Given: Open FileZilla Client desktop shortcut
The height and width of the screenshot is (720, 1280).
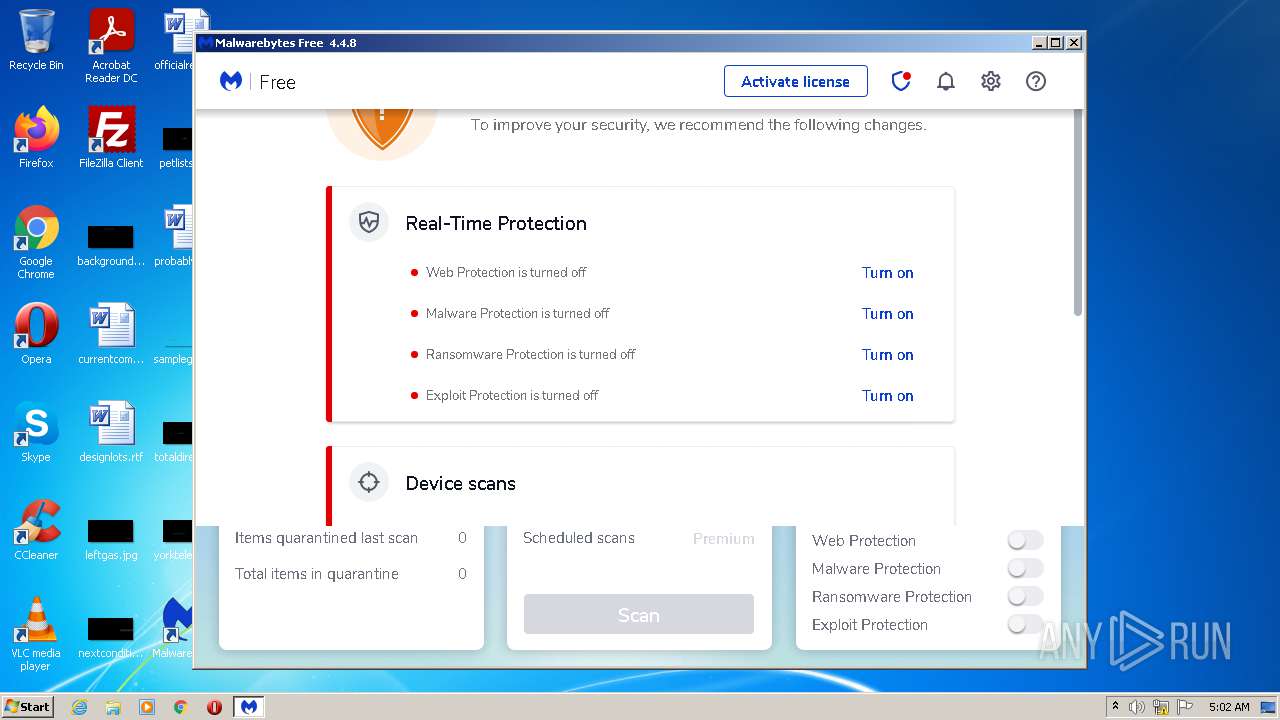Looking at the screenshot, I should (x=111, y=137).
